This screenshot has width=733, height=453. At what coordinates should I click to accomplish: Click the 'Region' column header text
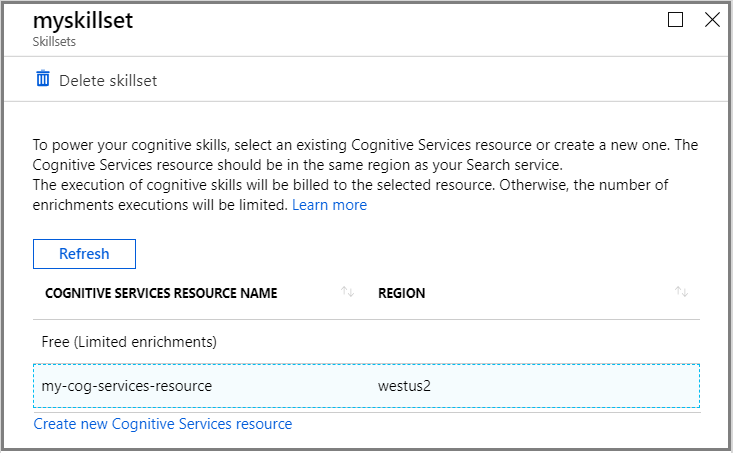point(401,293)
